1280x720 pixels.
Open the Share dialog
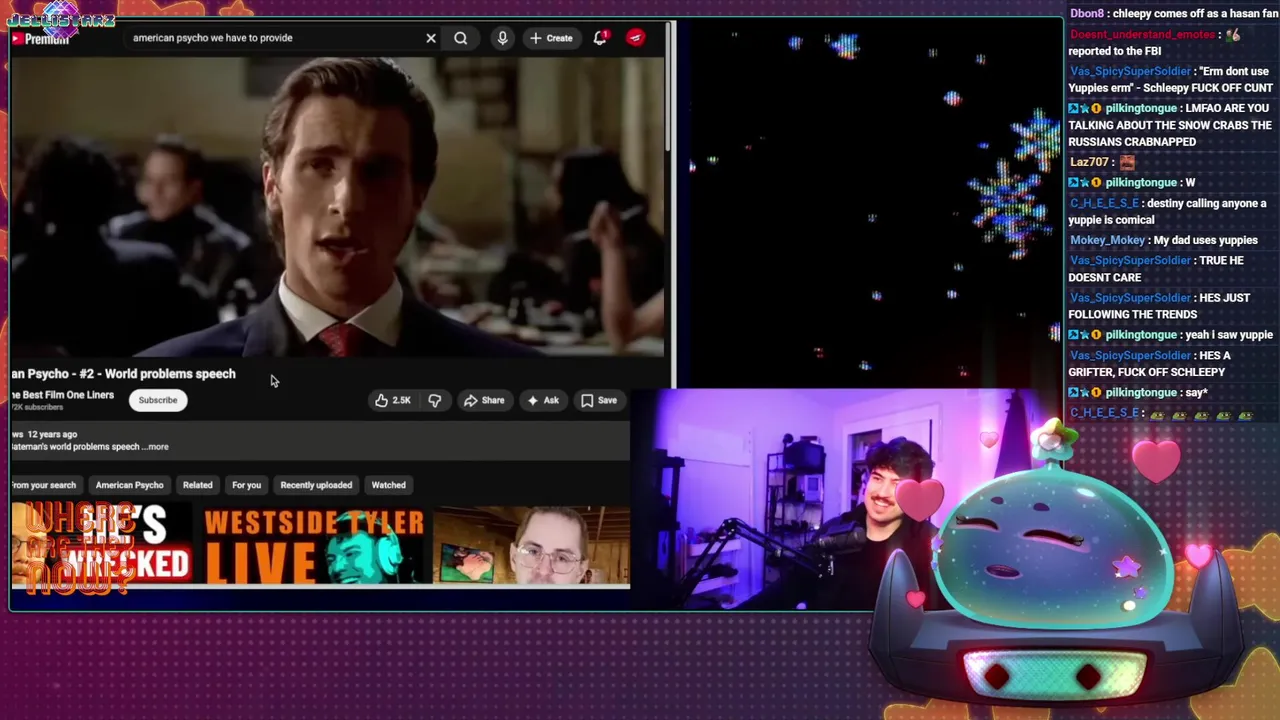point(484,400)
